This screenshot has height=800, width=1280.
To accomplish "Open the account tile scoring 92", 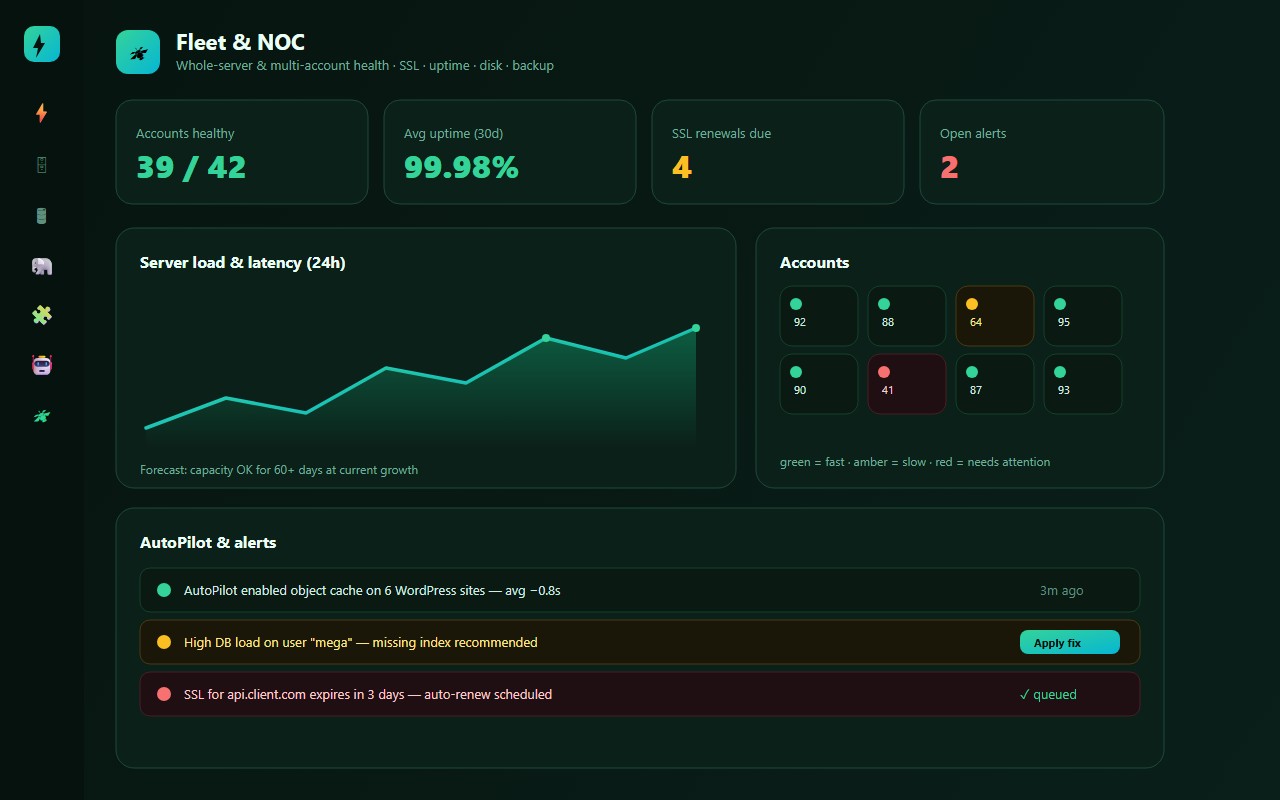I will tap(819, 316).
